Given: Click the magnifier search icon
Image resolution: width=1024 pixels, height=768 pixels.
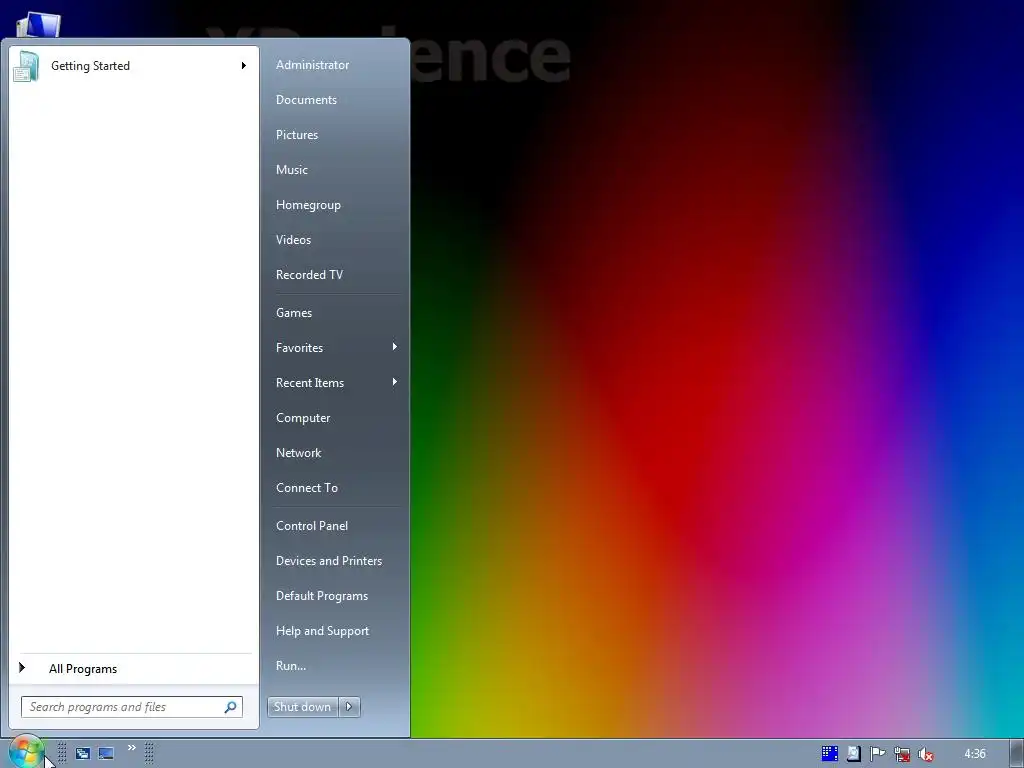Looking at the screenshot, I should pyautogui.click(x=230, y=707).
